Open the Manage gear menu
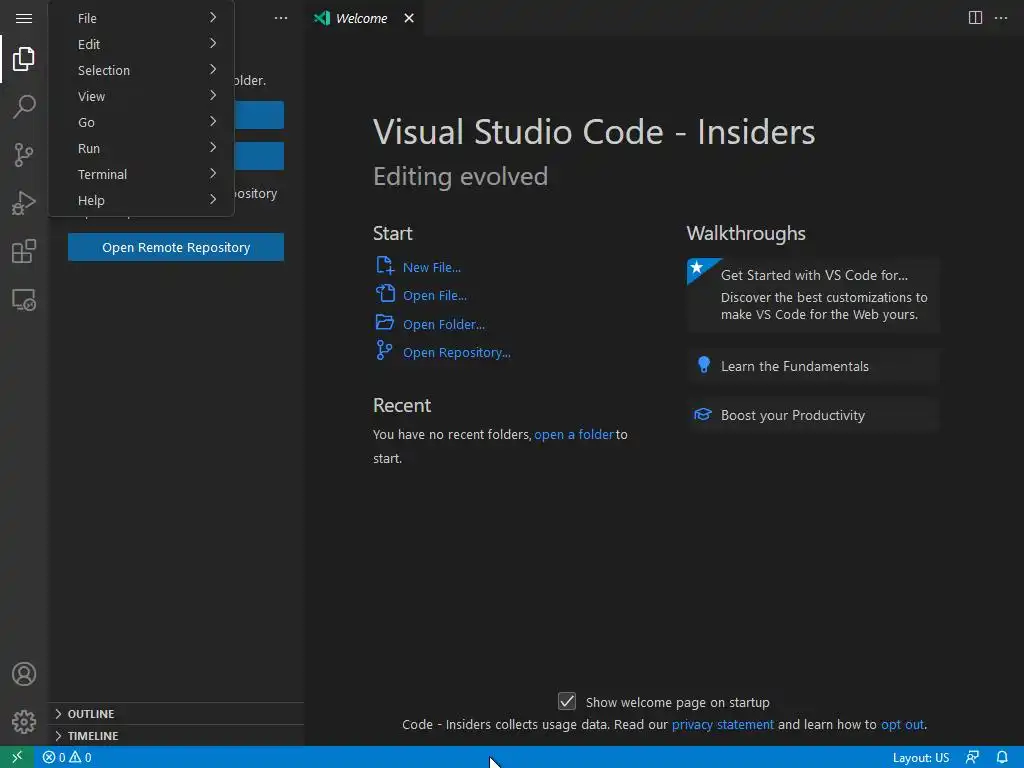 [24, 722]
